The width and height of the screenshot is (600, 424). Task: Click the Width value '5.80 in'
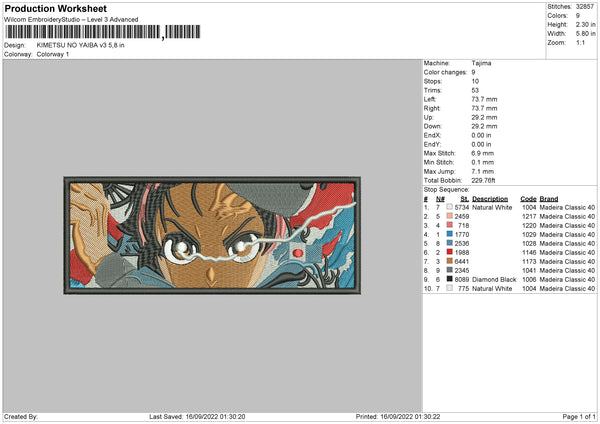[585, 34]
